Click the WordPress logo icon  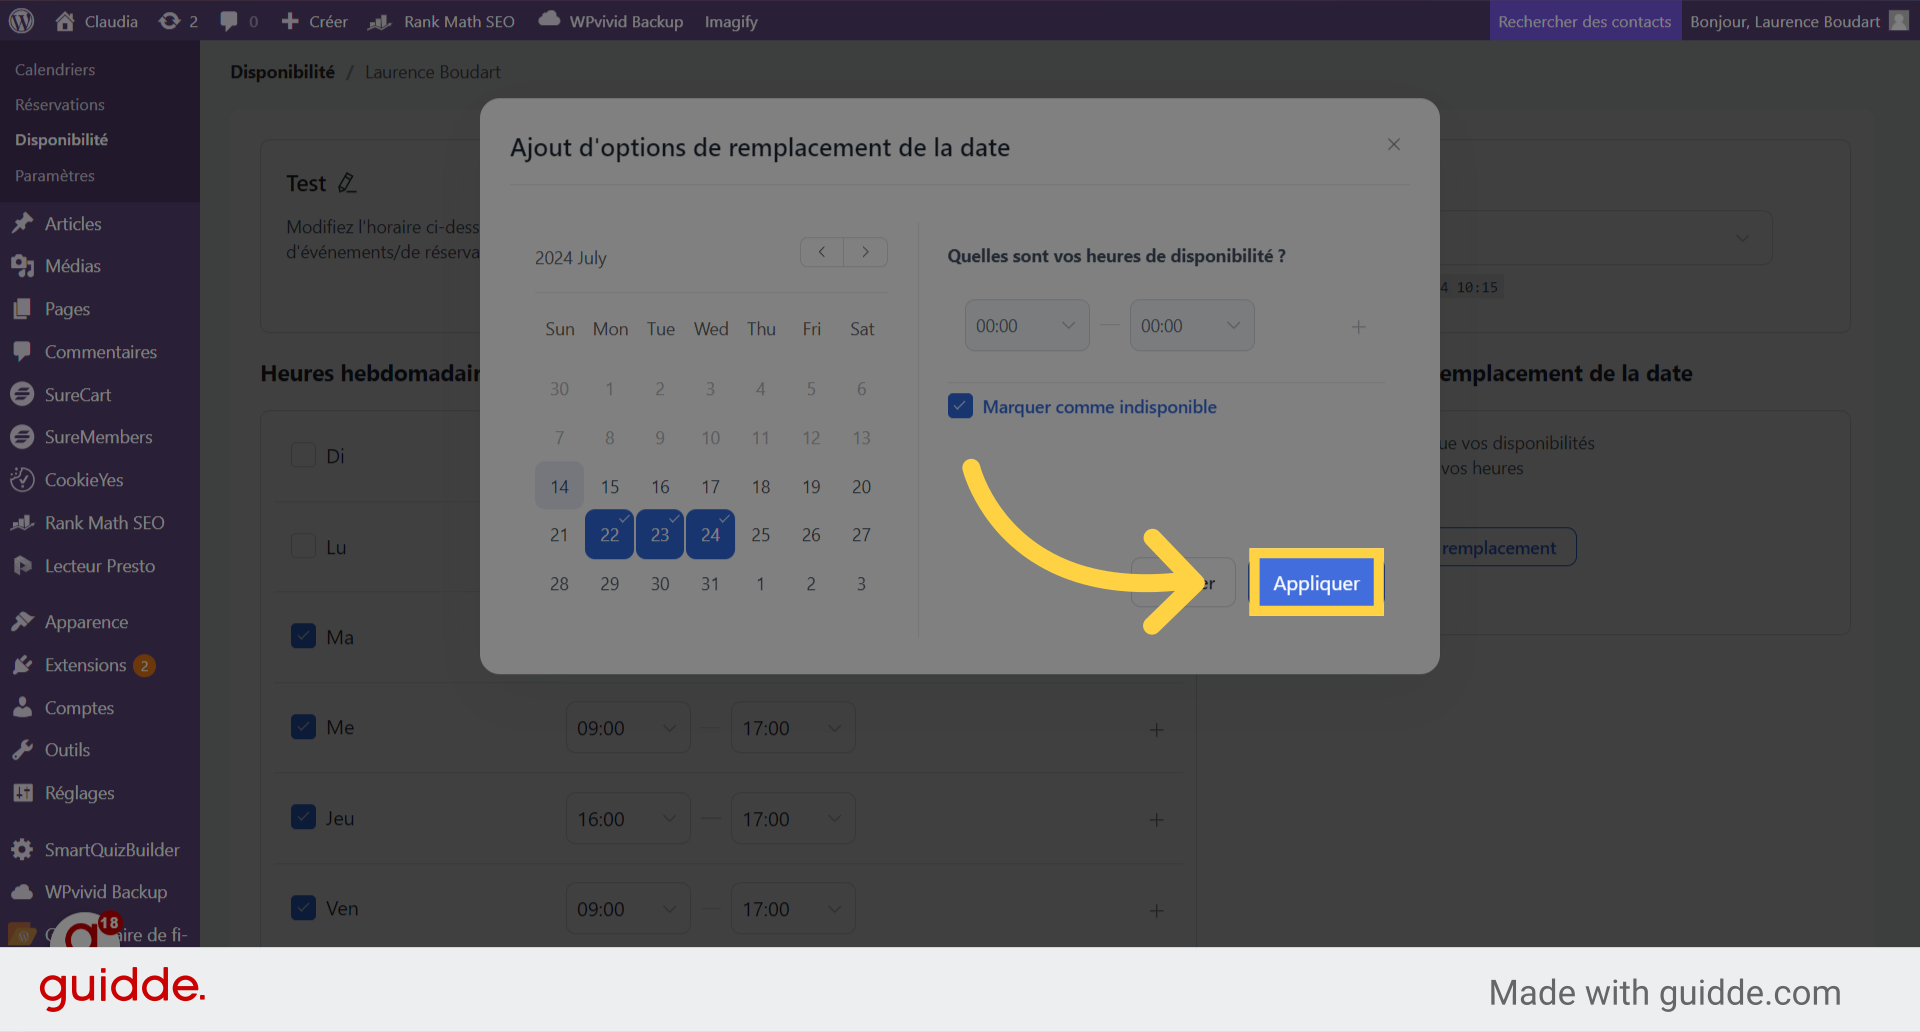click(21, 21)
